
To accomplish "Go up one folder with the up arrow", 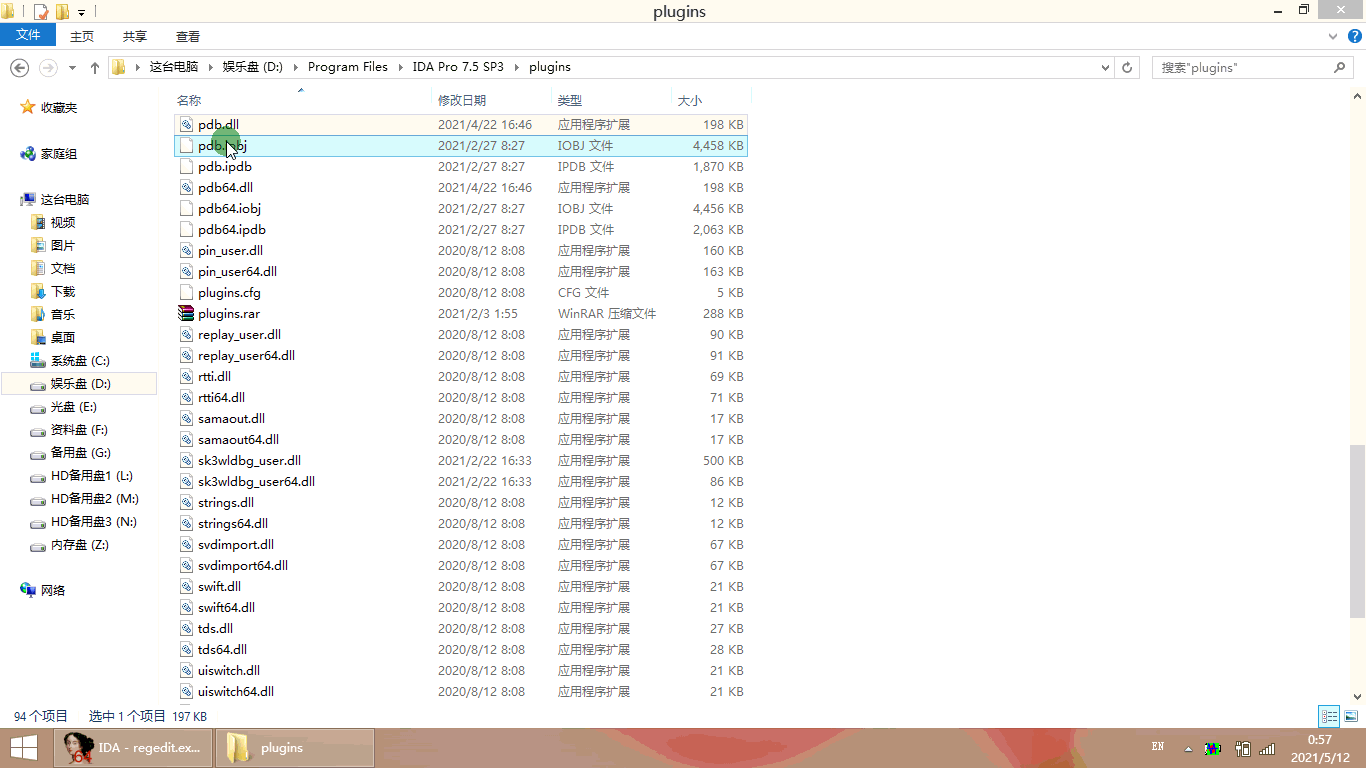I will pyautogui.click(x=95, y=67).
